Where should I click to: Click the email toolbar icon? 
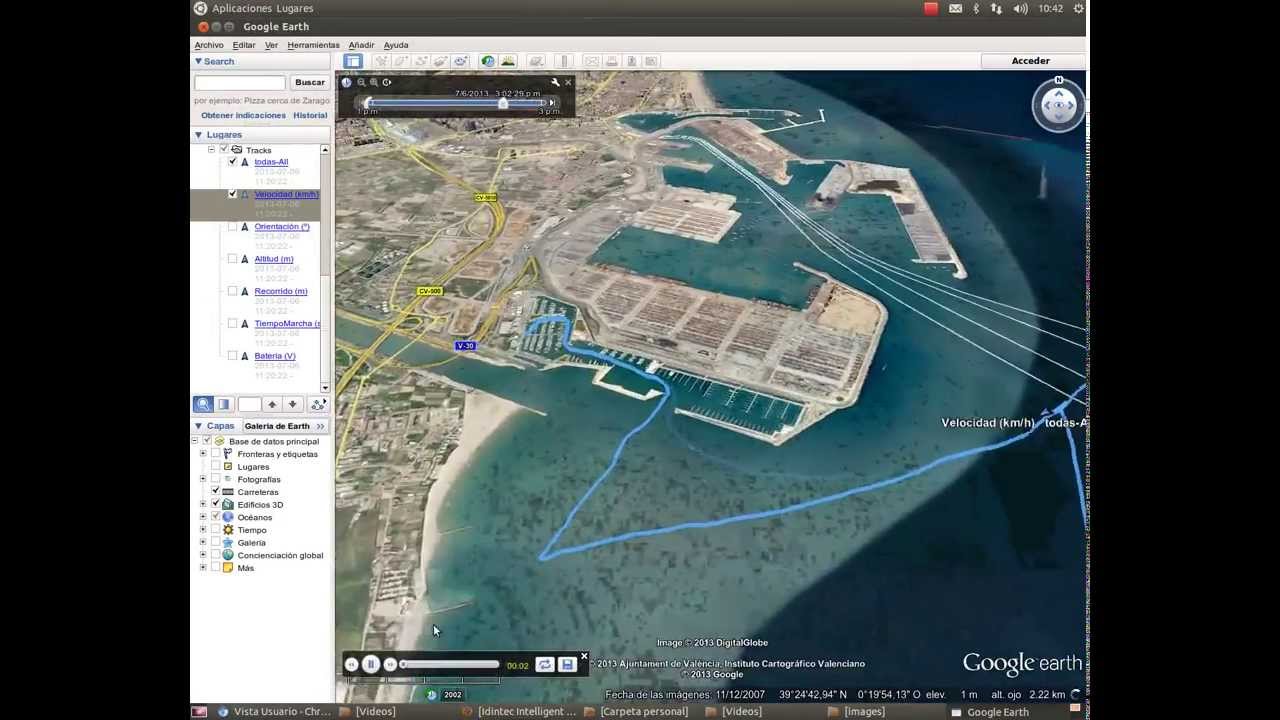(592, 61)
